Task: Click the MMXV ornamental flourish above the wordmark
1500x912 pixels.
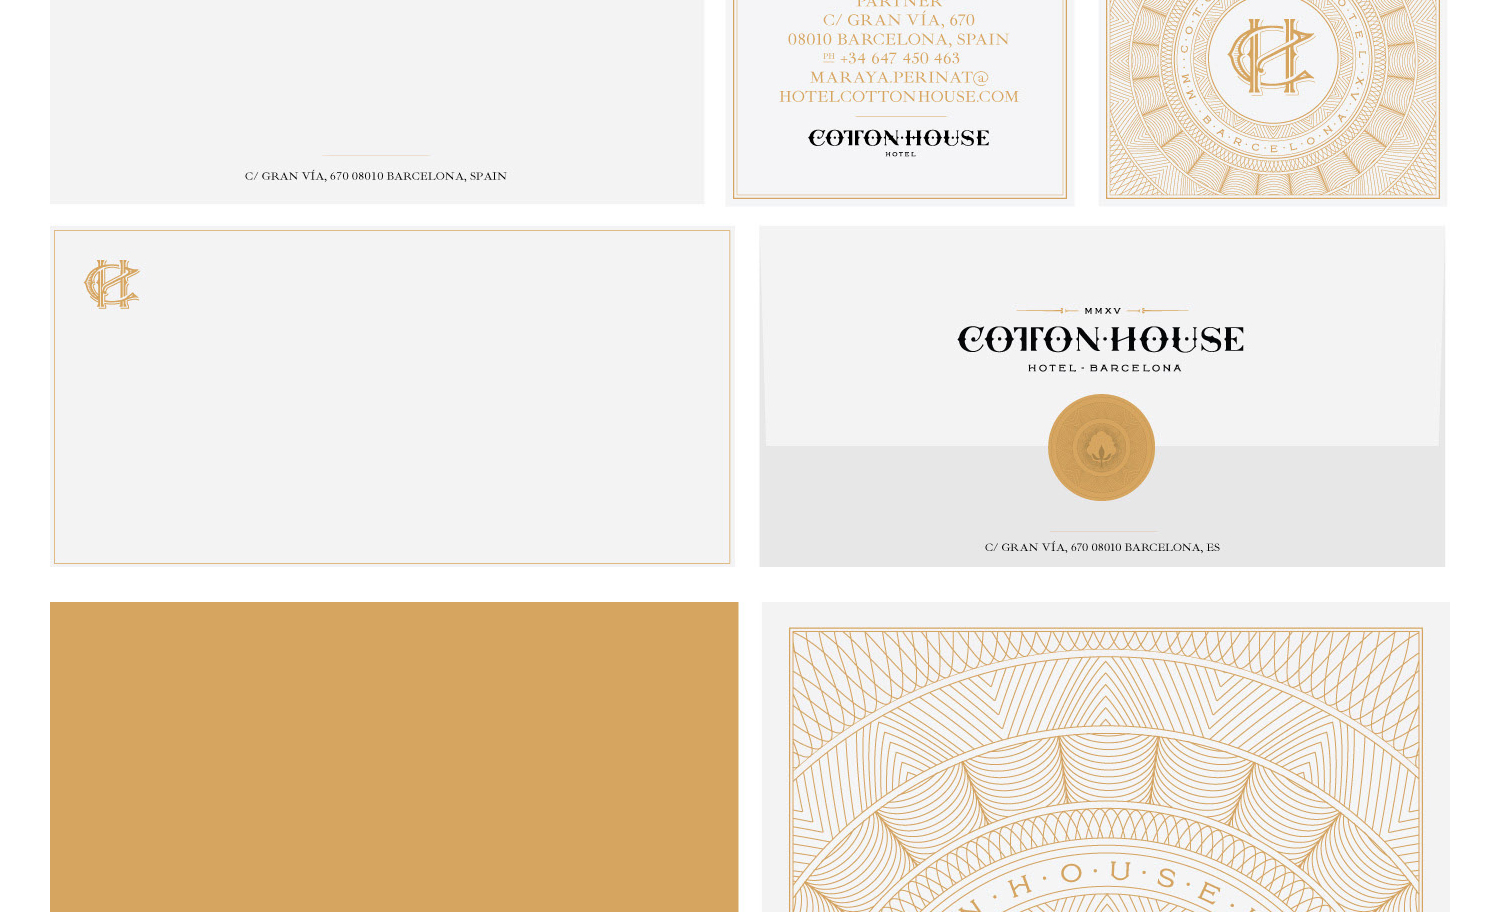Action: click(1100, 311)
